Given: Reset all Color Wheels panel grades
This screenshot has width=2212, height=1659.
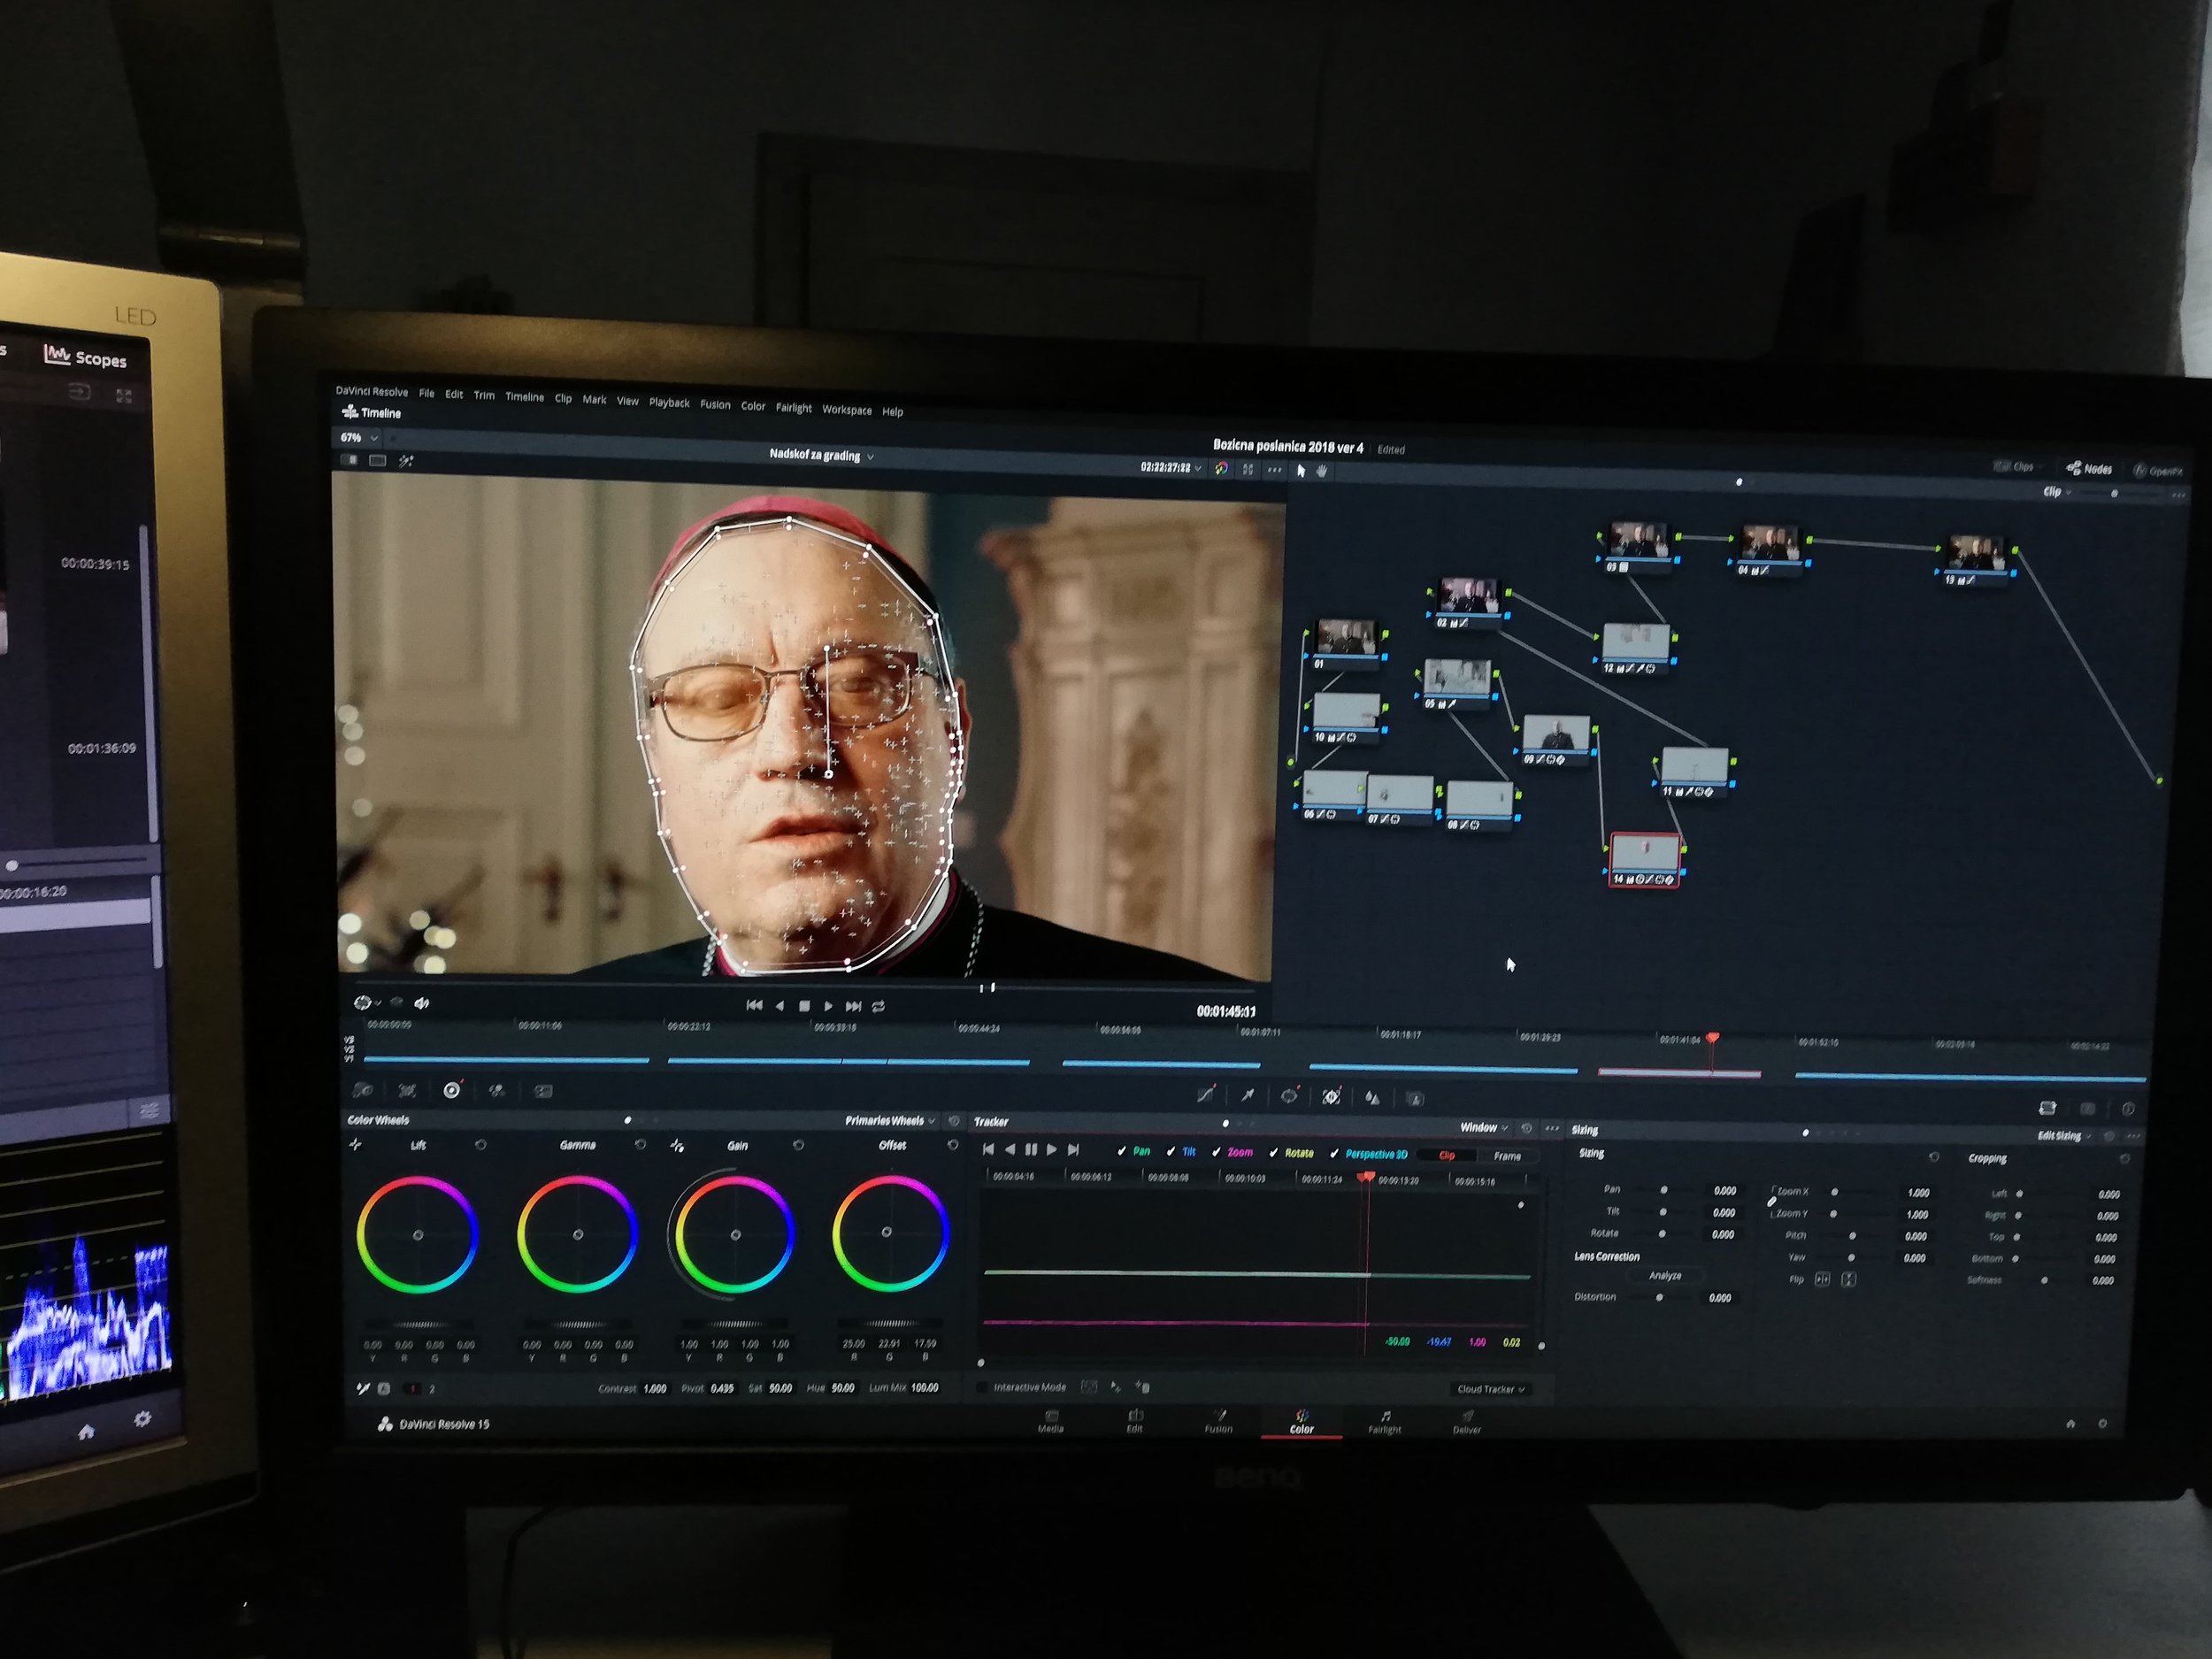Looking at the screenshot, I should click(x=954, y=1121).
